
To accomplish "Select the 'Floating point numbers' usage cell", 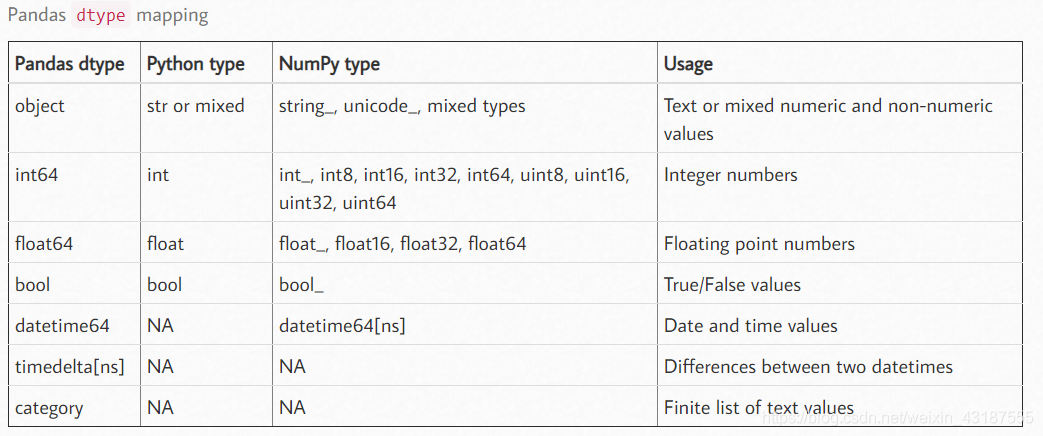I will 759,244.
